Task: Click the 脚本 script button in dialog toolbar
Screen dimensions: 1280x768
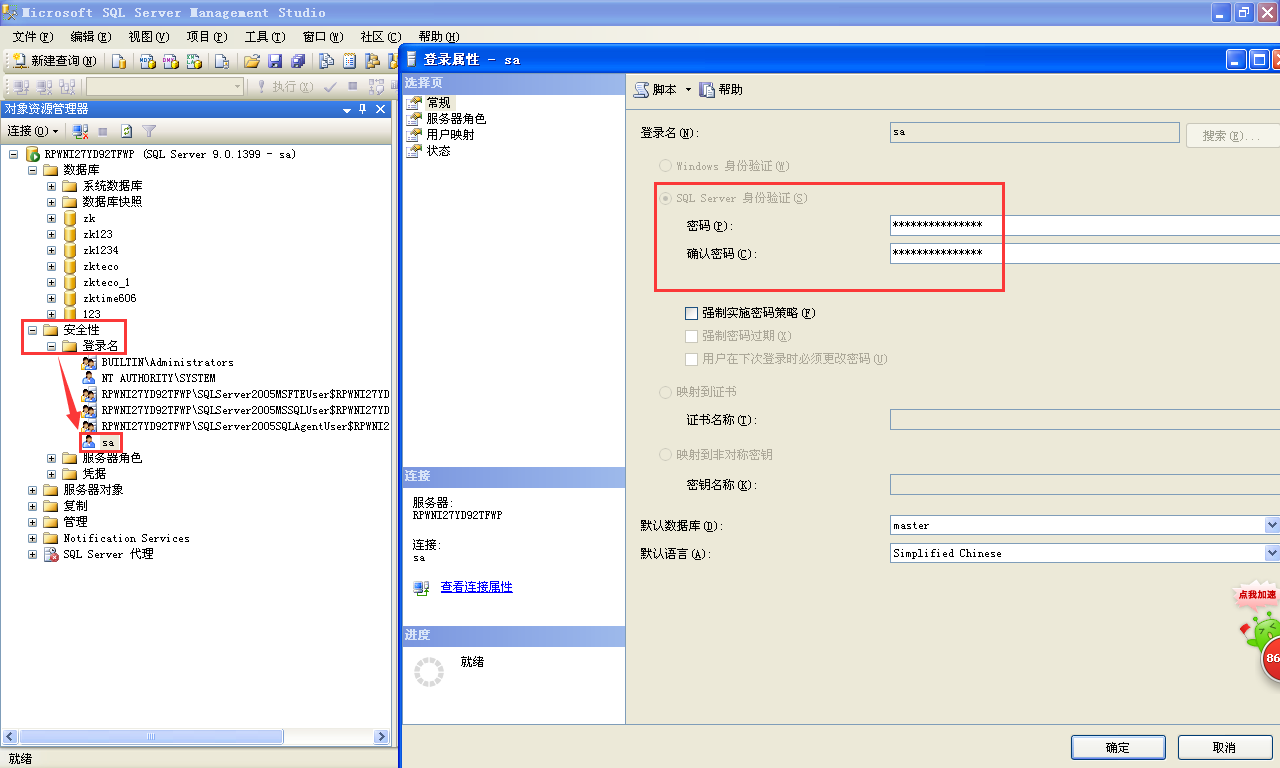Action: coord(656,90)
